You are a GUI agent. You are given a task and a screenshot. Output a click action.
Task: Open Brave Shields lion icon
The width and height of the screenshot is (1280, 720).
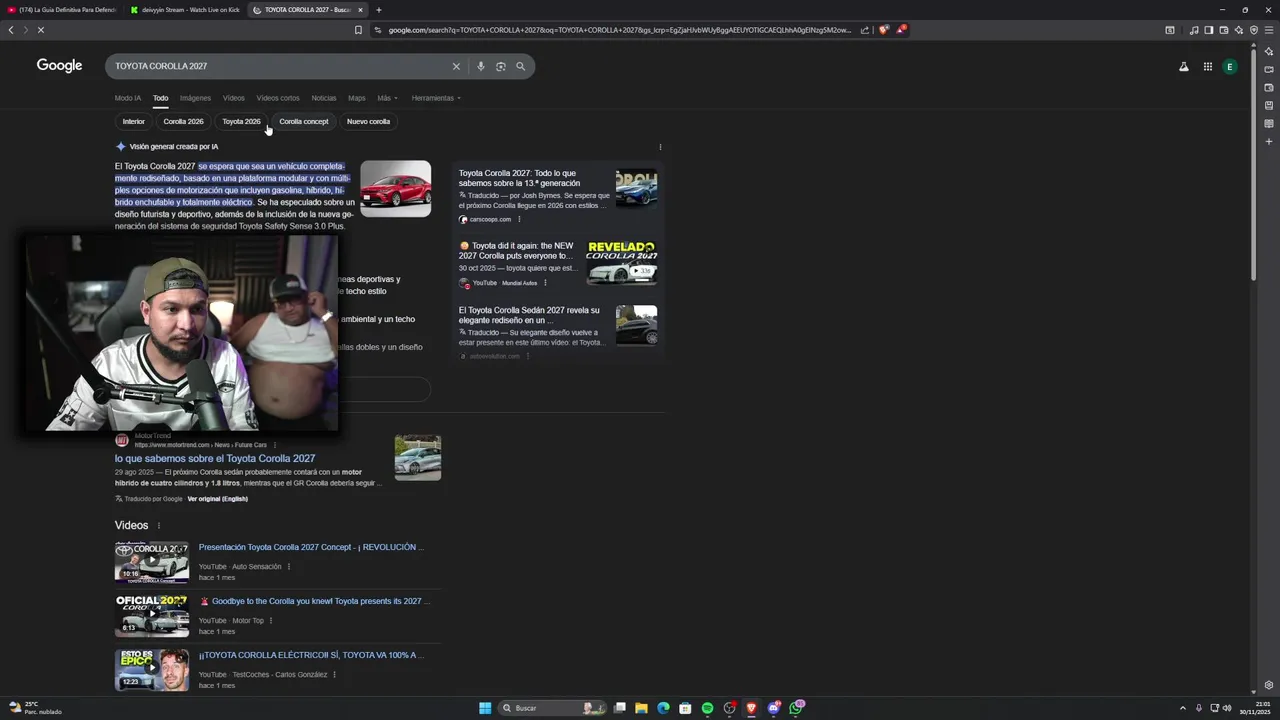coord(883,30)
